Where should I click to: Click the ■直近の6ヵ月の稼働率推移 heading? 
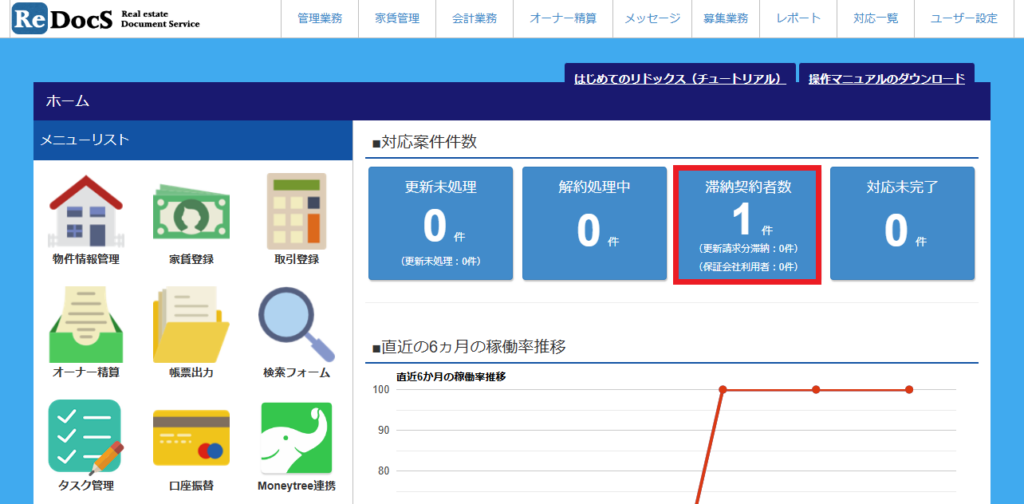coord(469,347)
